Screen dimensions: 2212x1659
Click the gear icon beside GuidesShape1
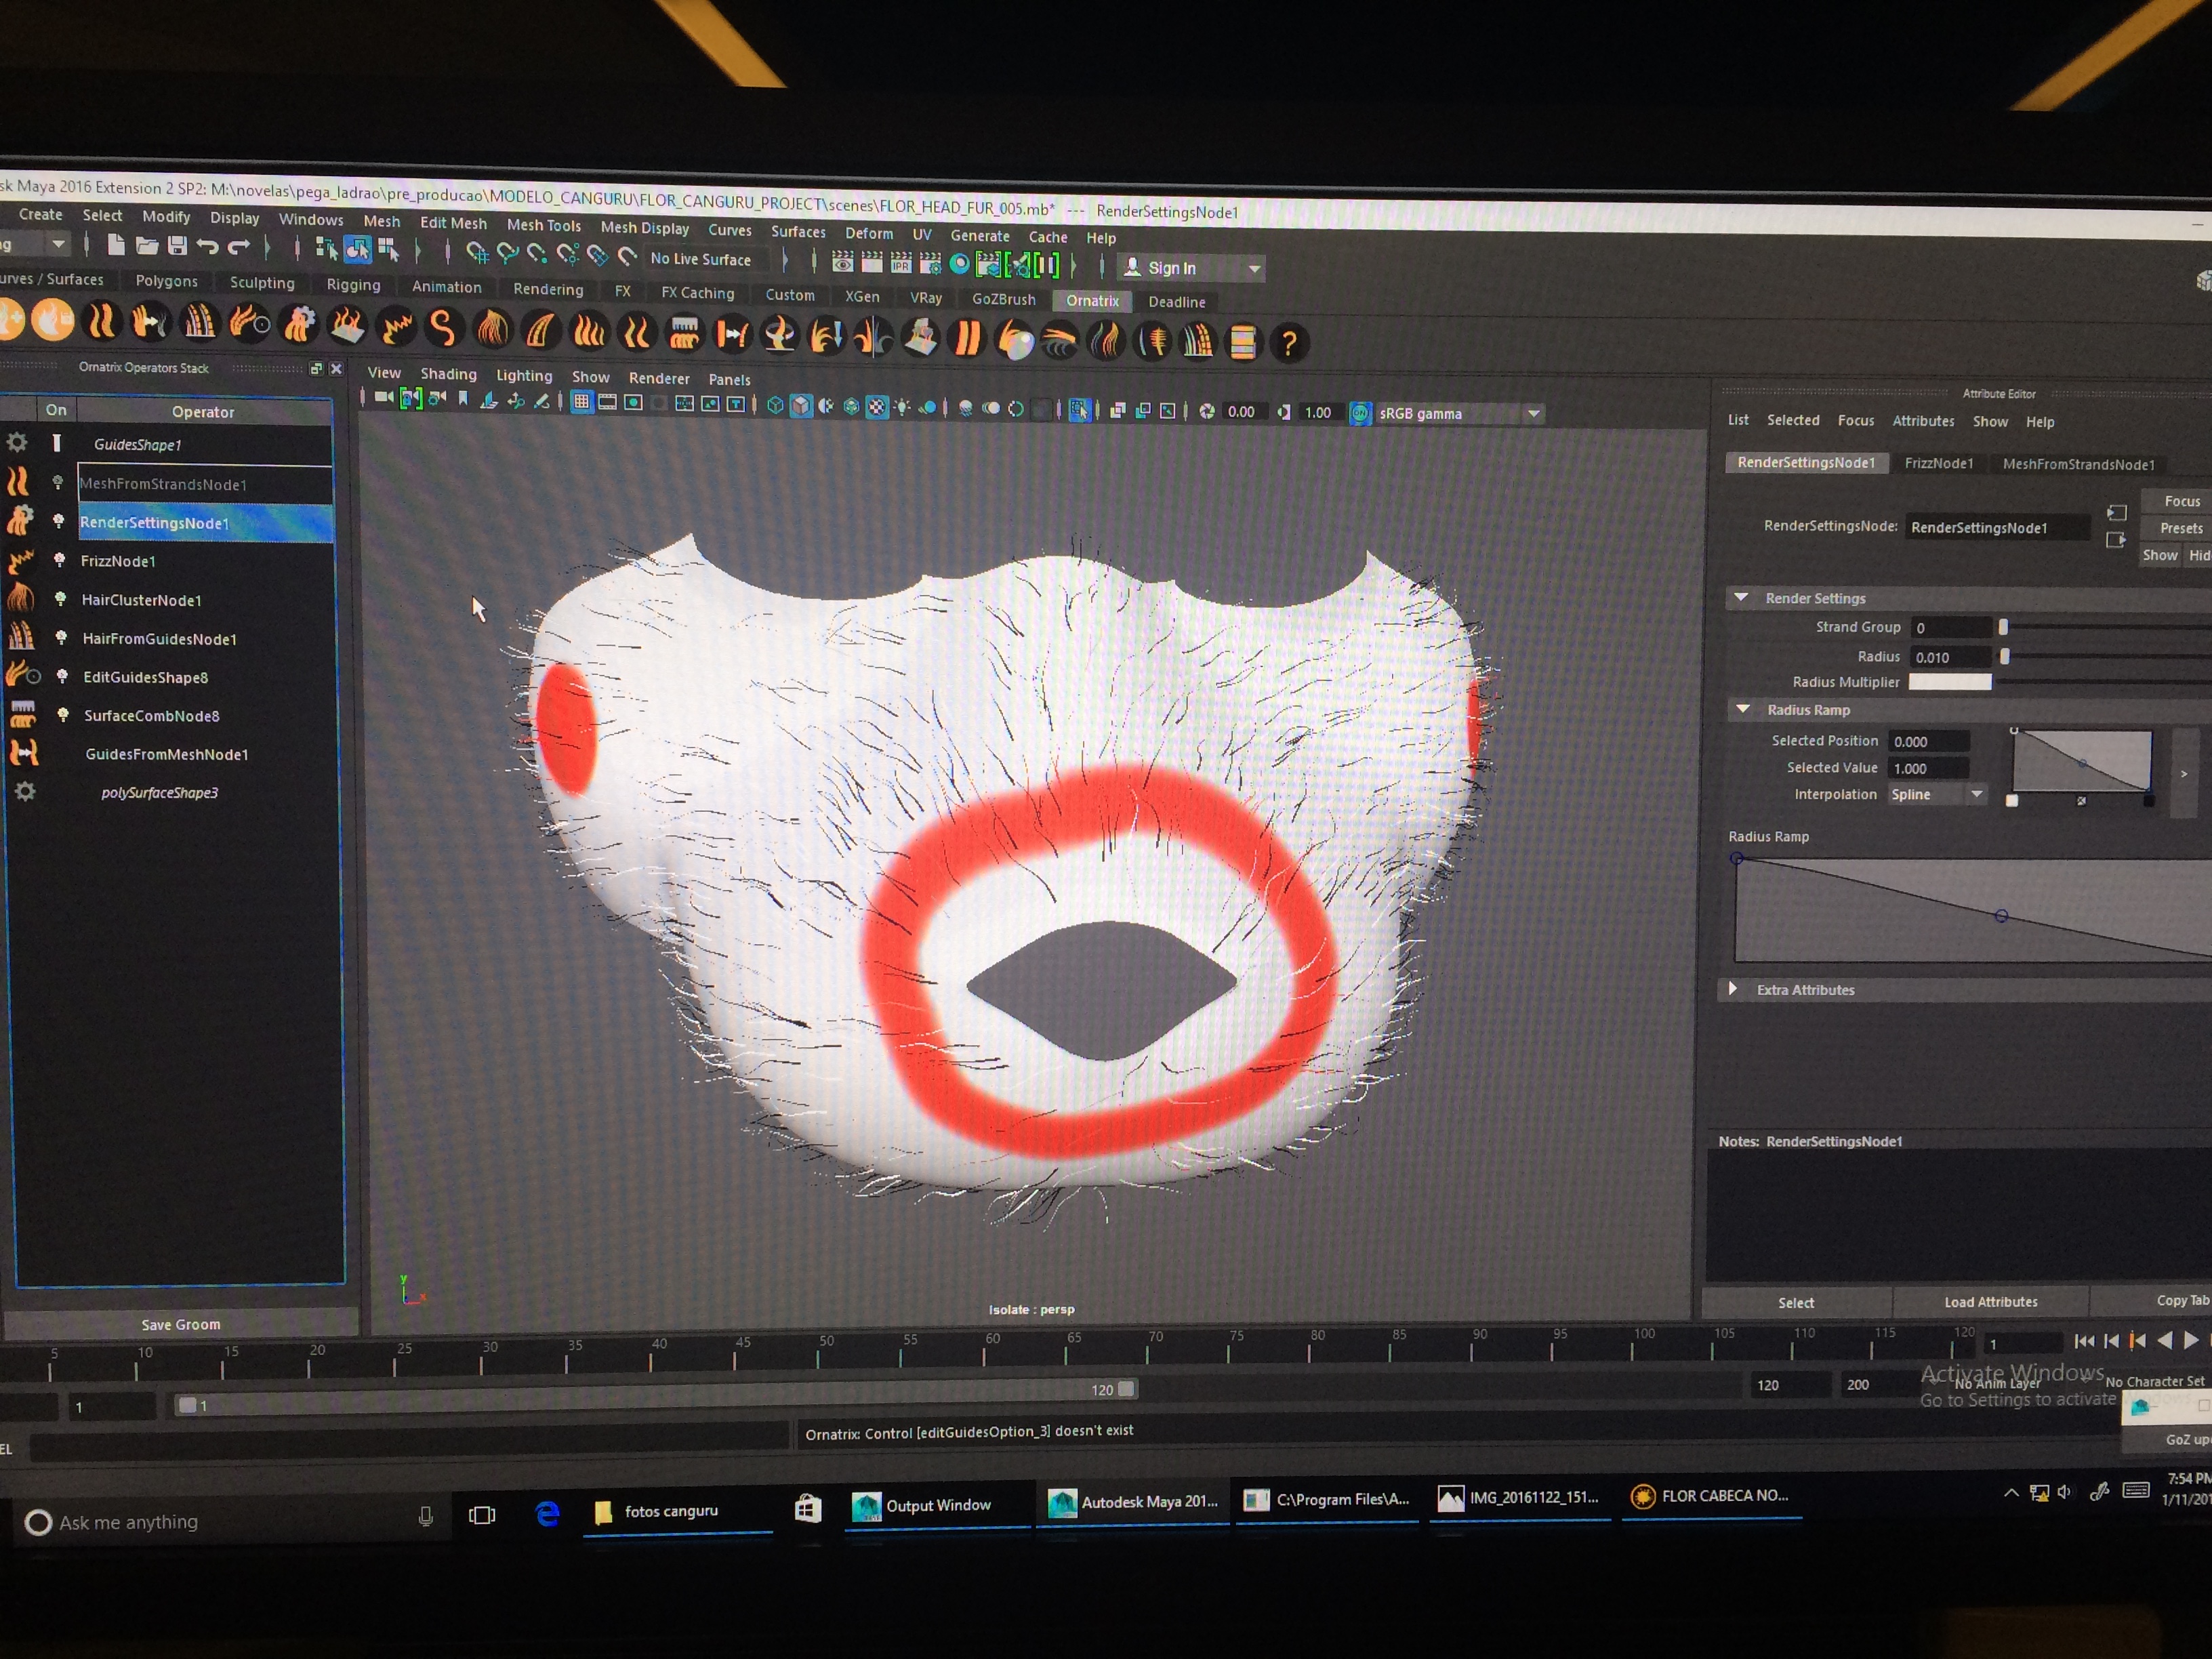tap(17, 442)
